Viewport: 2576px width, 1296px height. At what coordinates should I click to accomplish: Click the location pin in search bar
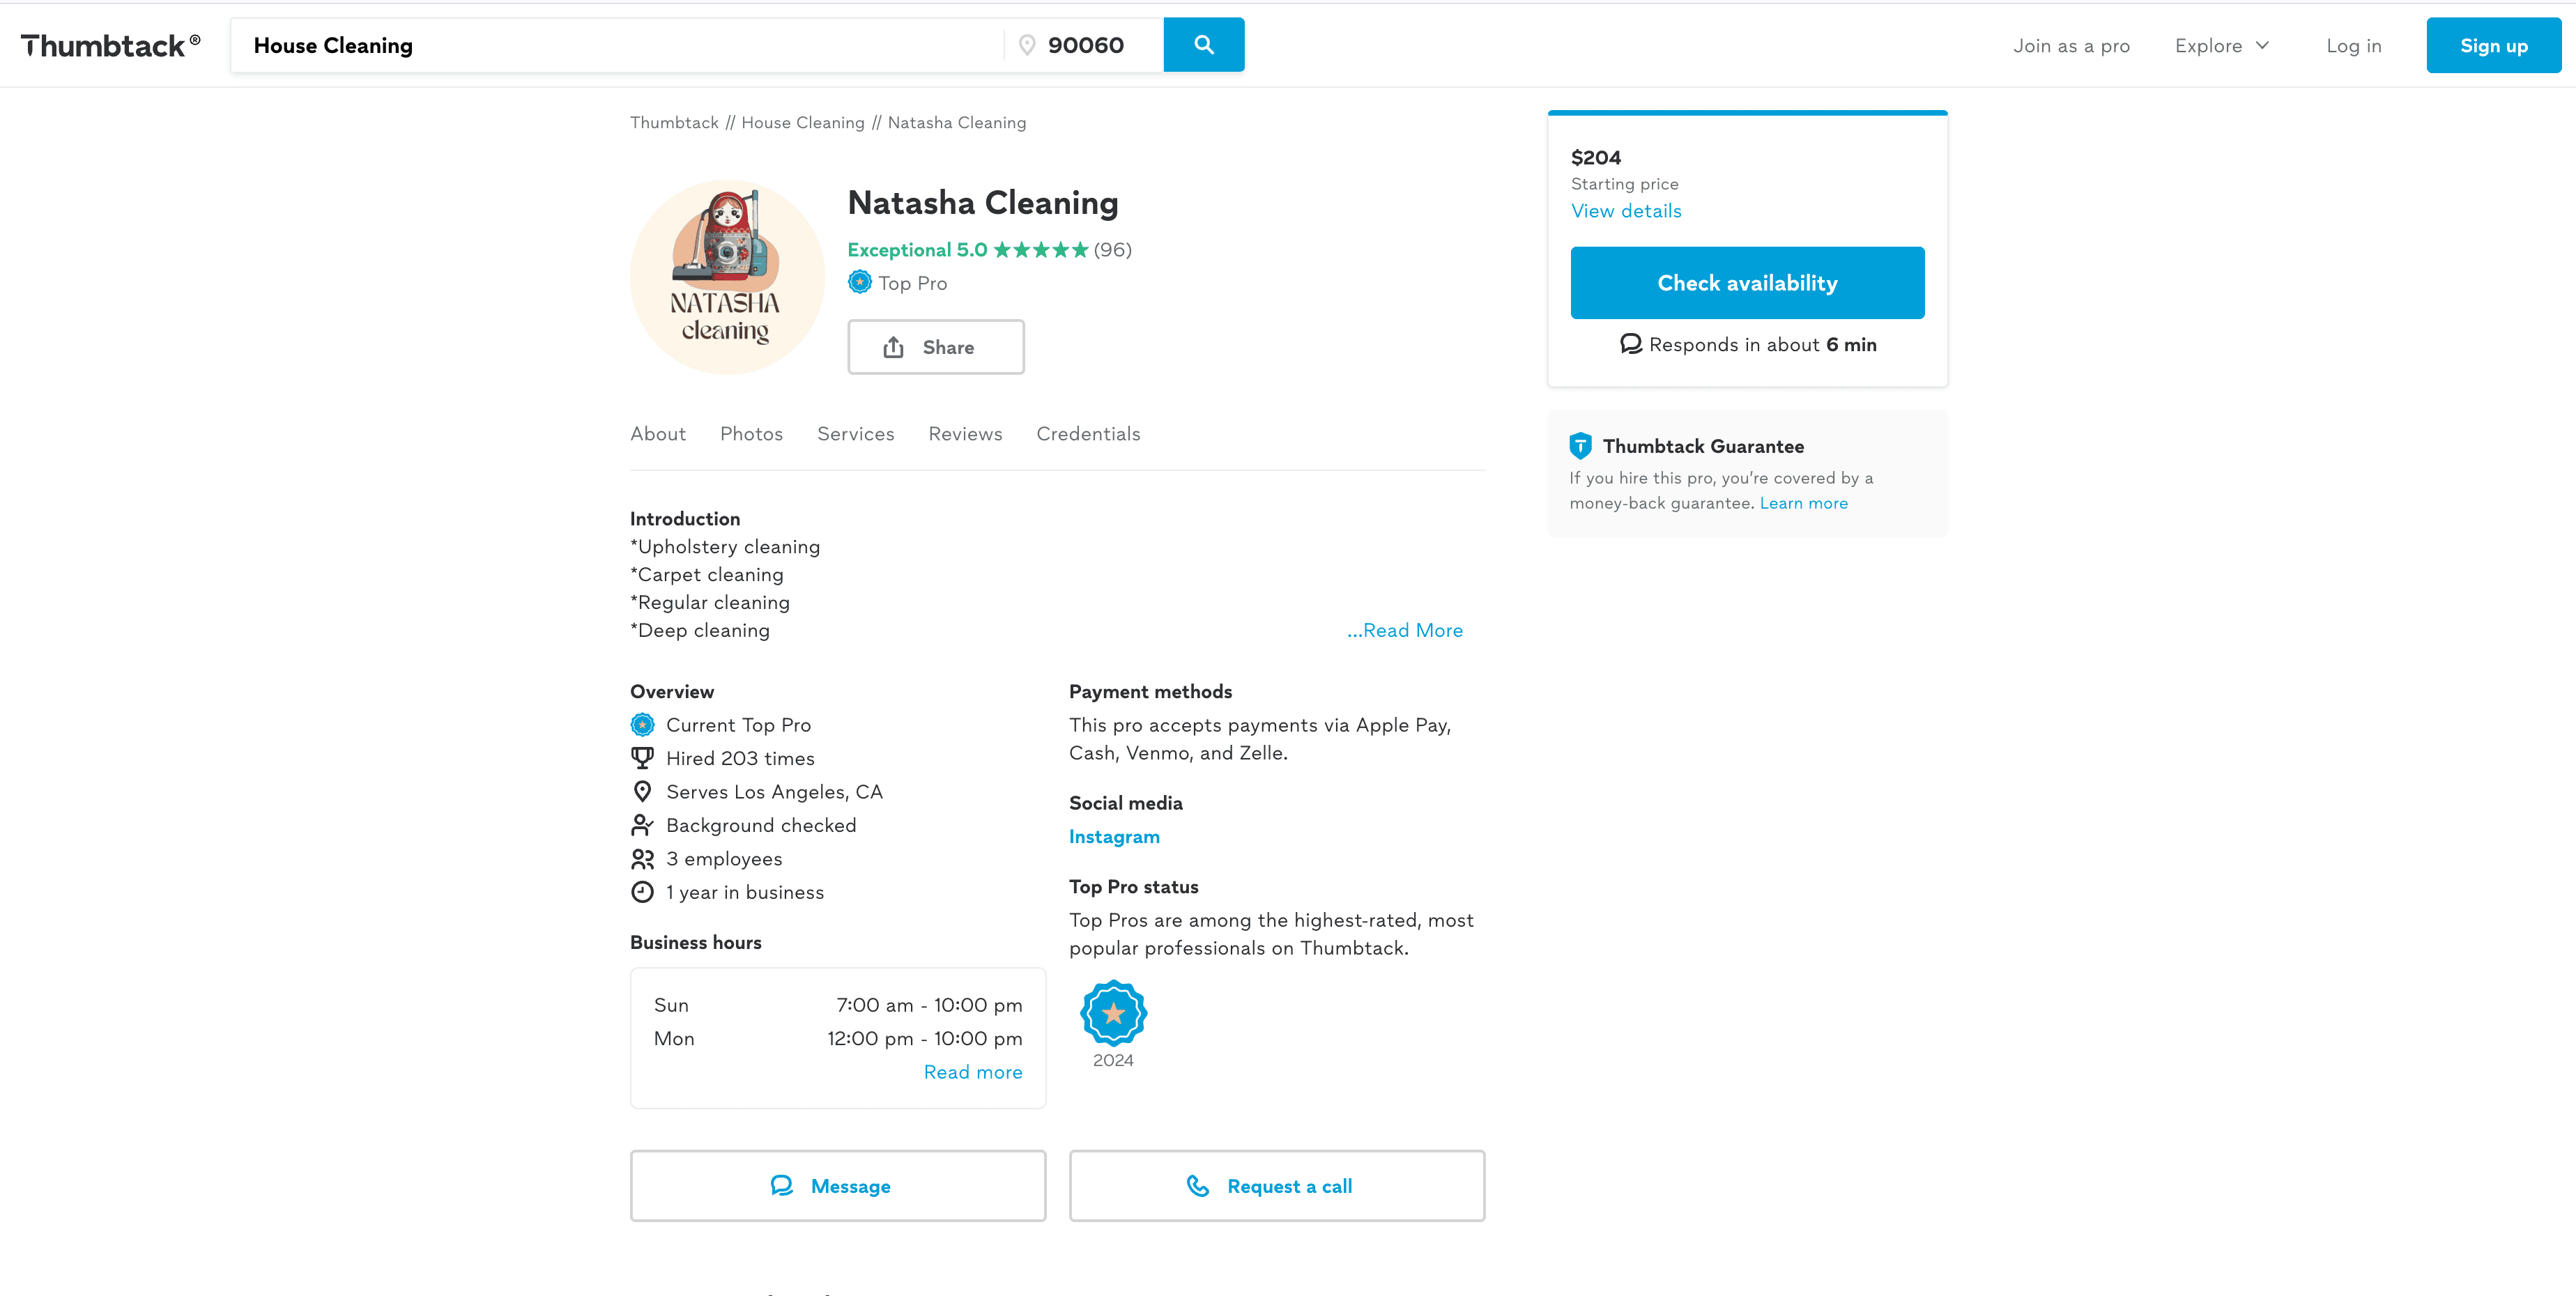coord(1026,46)
